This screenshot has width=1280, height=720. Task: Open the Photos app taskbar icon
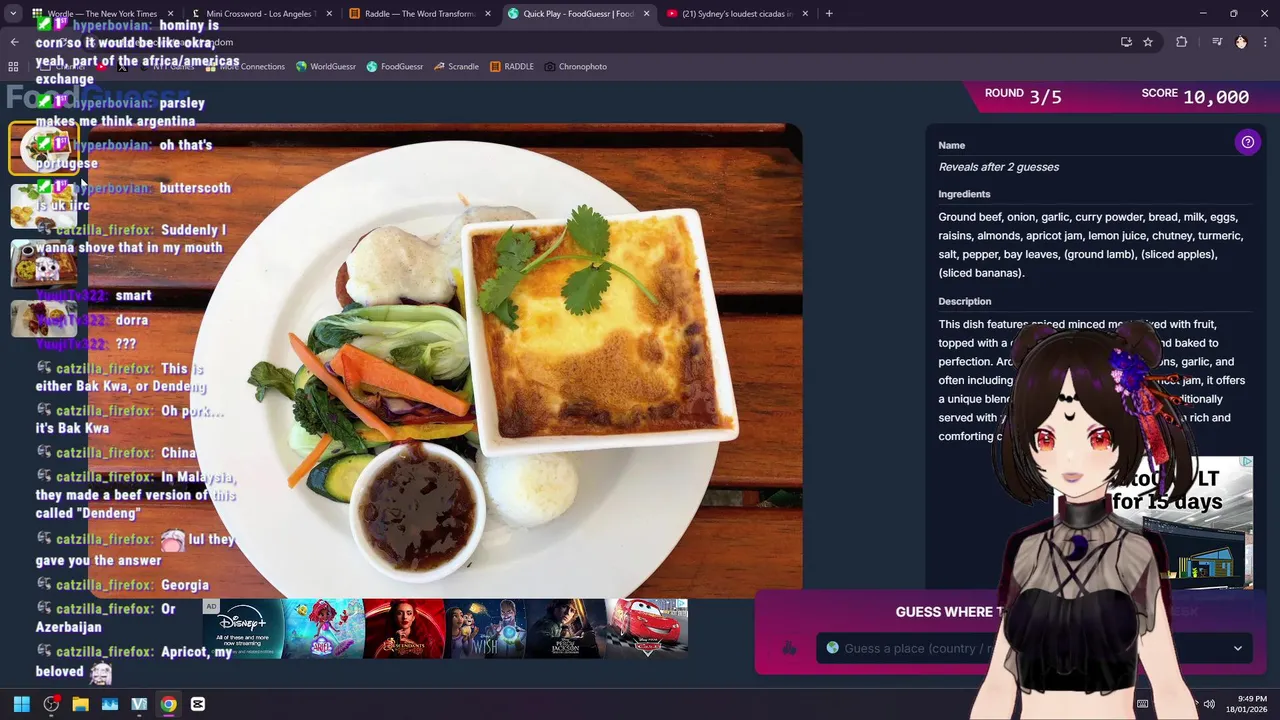coord(110,704)
